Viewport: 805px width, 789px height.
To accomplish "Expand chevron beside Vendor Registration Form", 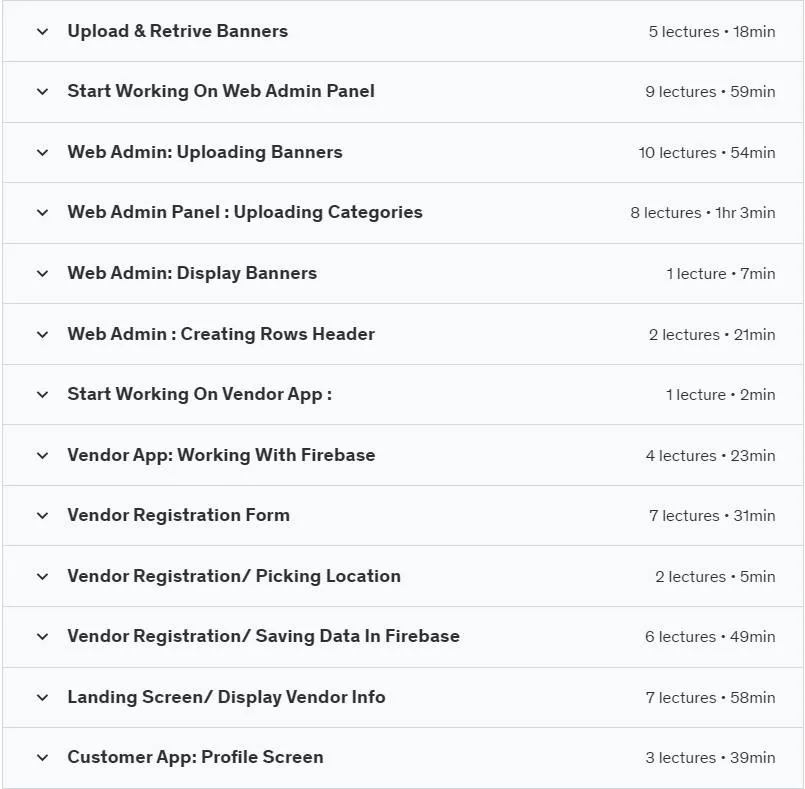I will [x=43, y=516].
